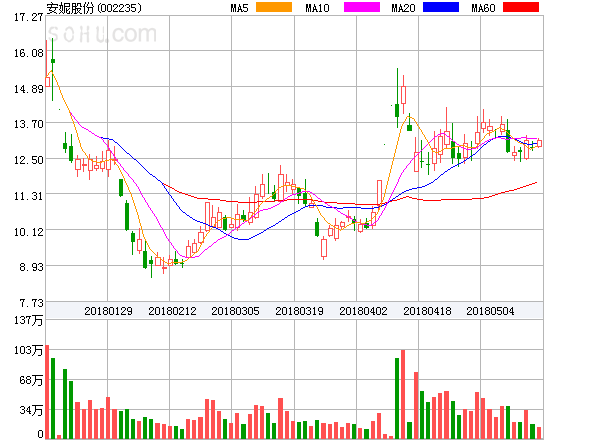Click the 11.31 price axis label
This screenshot has width=600, height=440.
point(28,196)
